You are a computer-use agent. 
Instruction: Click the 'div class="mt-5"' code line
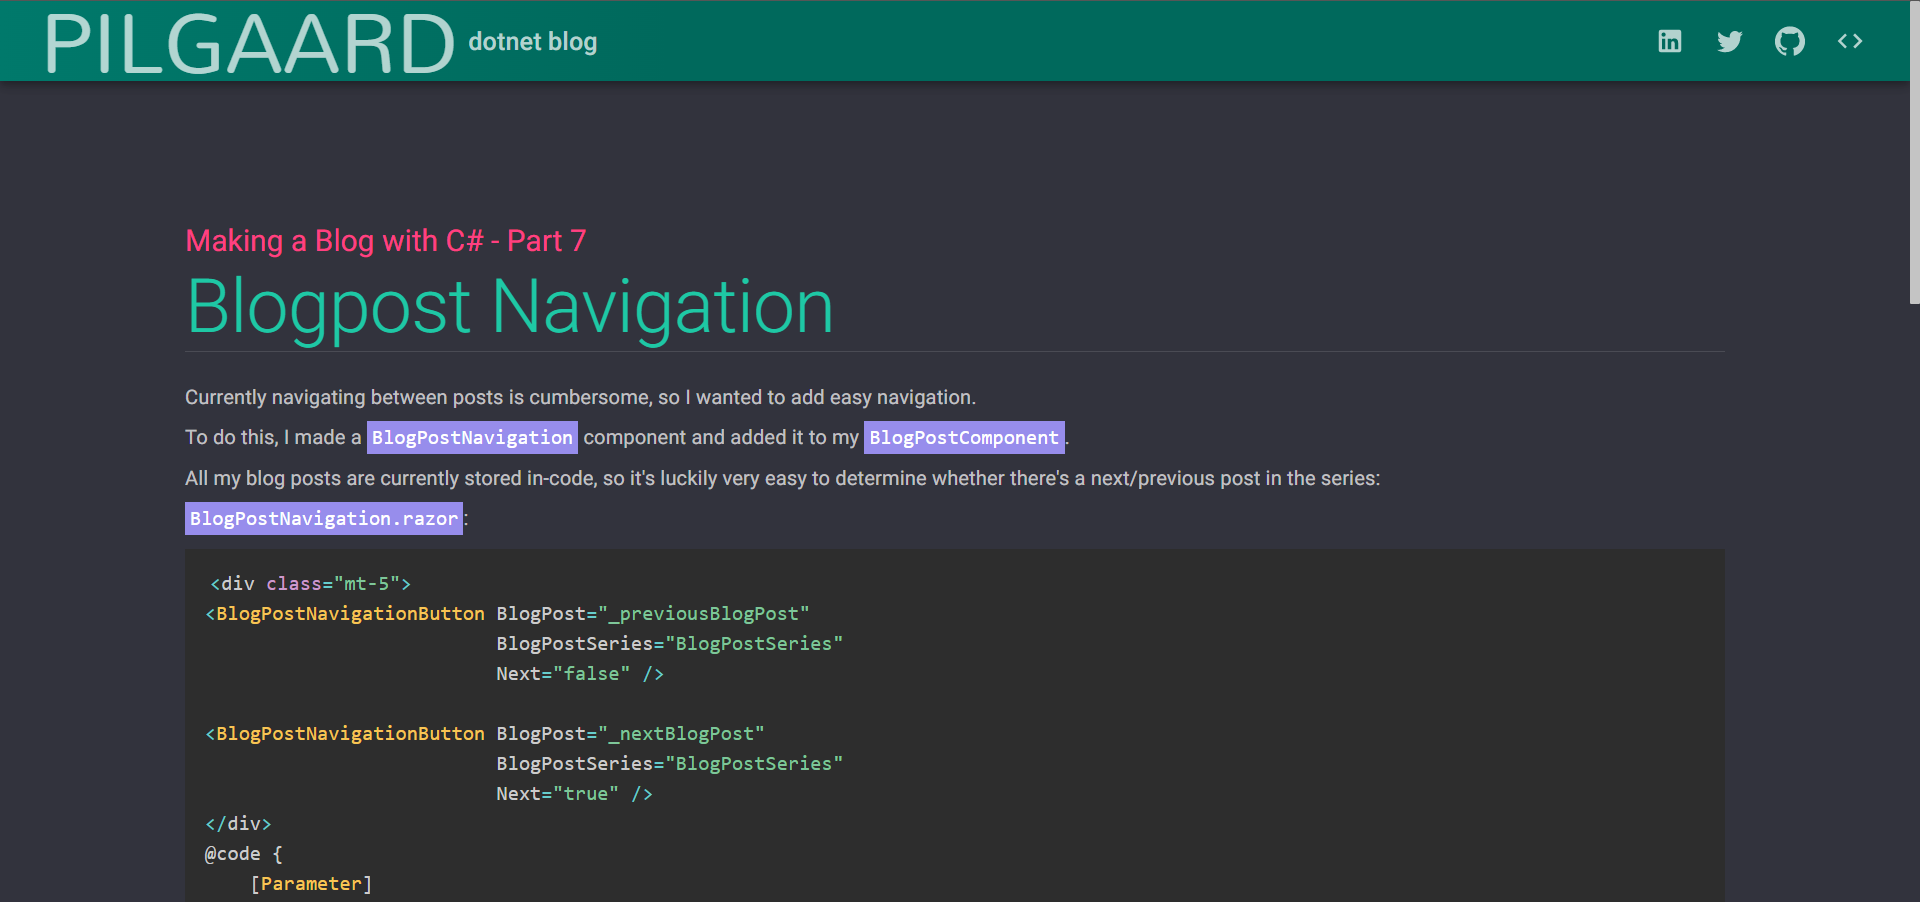point(310,584)
